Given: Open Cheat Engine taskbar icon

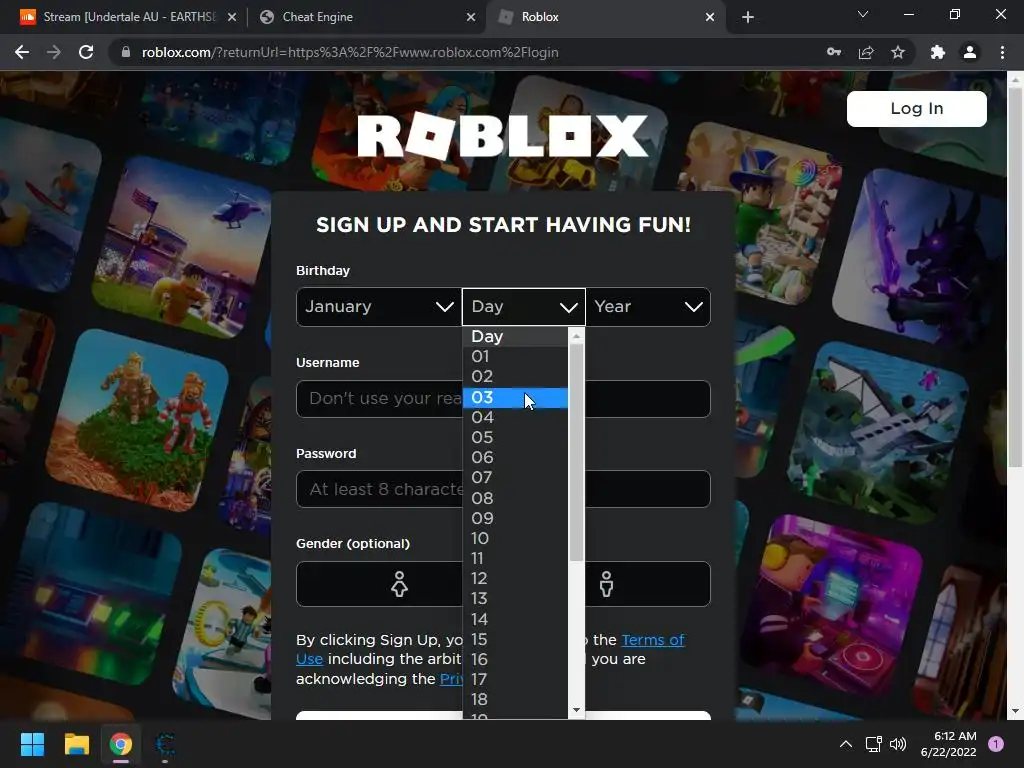Looking at the screenshot, I should pos(165,744).
